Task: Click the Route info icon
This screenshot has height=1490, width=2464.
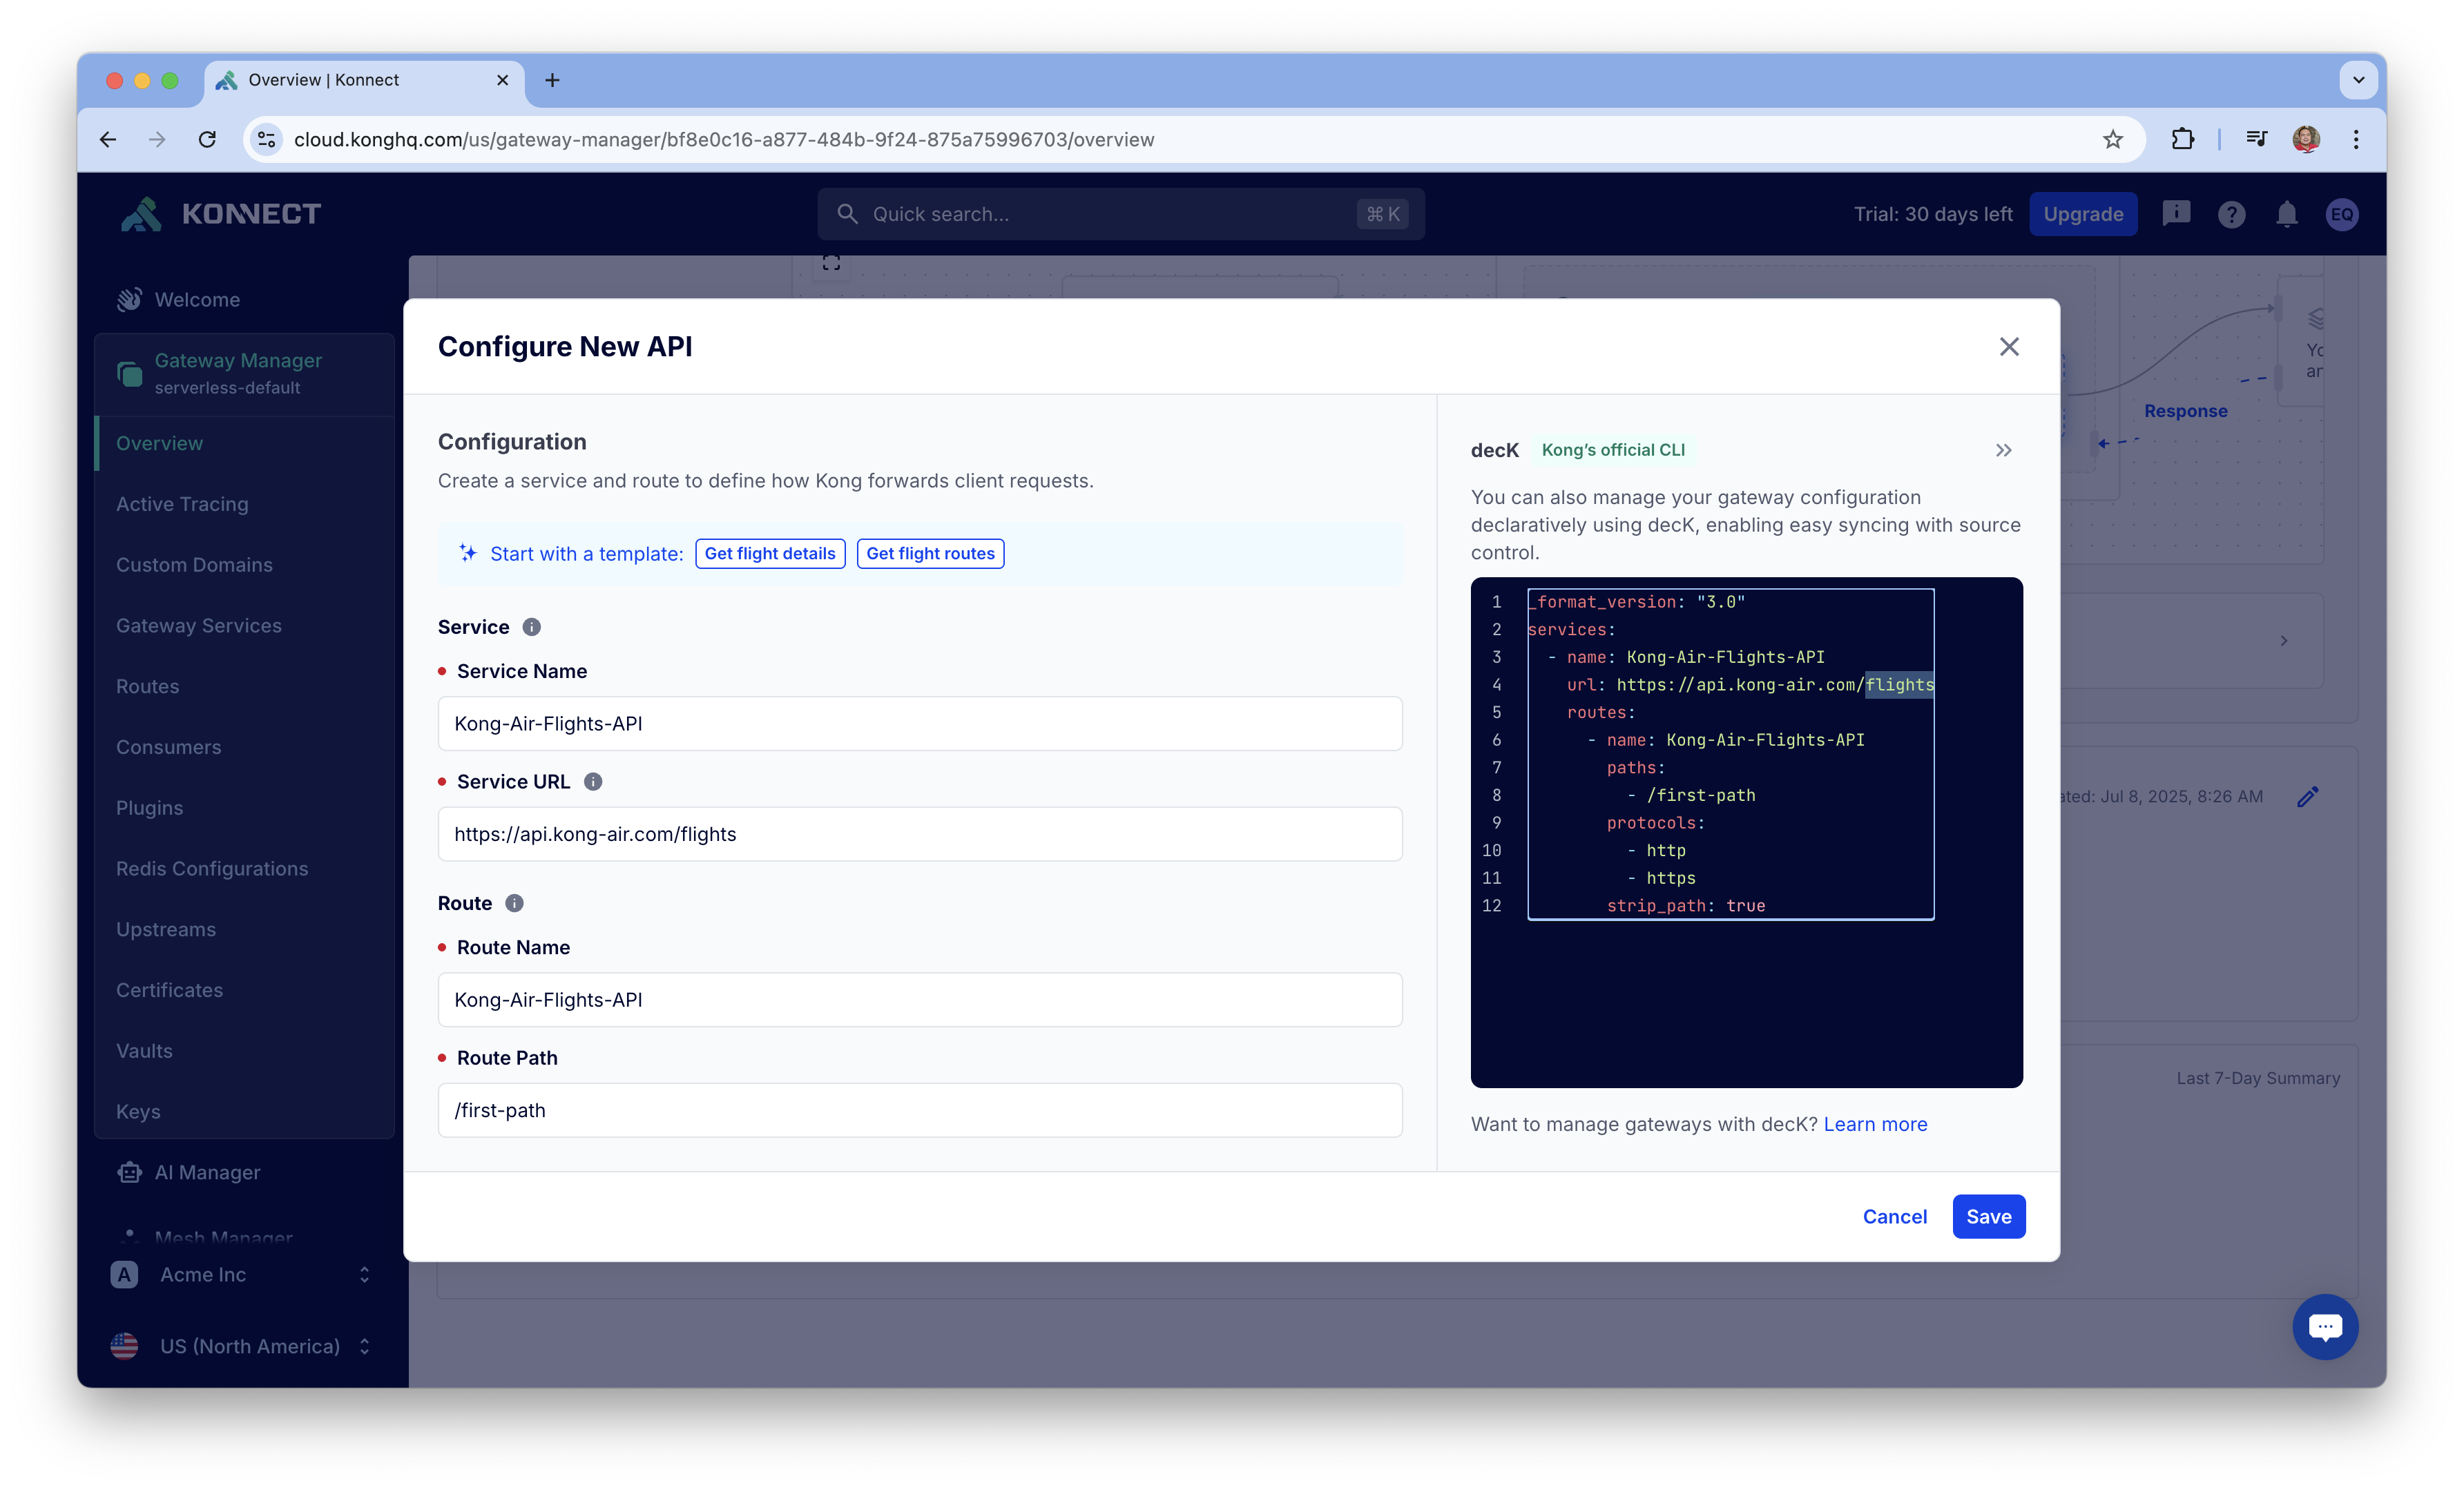Action: [x=514, y=903]
